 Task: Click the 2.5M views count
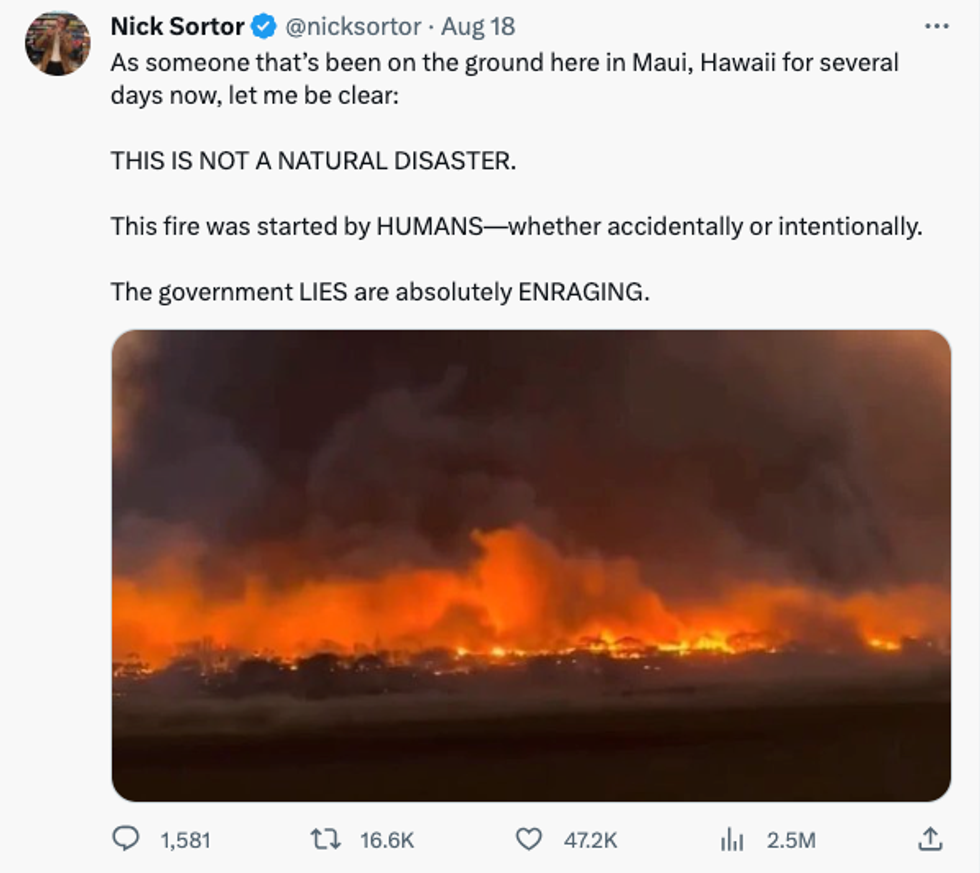(x=791, y=840)
